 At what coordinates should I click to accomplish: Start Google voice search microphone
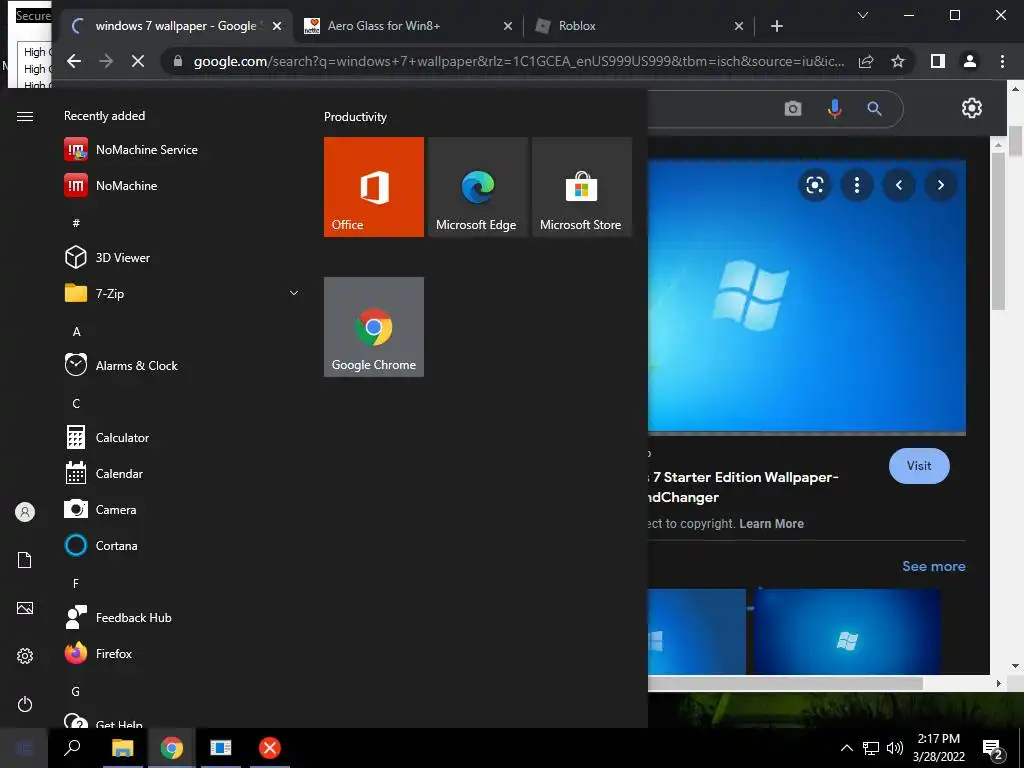[834, 108]
